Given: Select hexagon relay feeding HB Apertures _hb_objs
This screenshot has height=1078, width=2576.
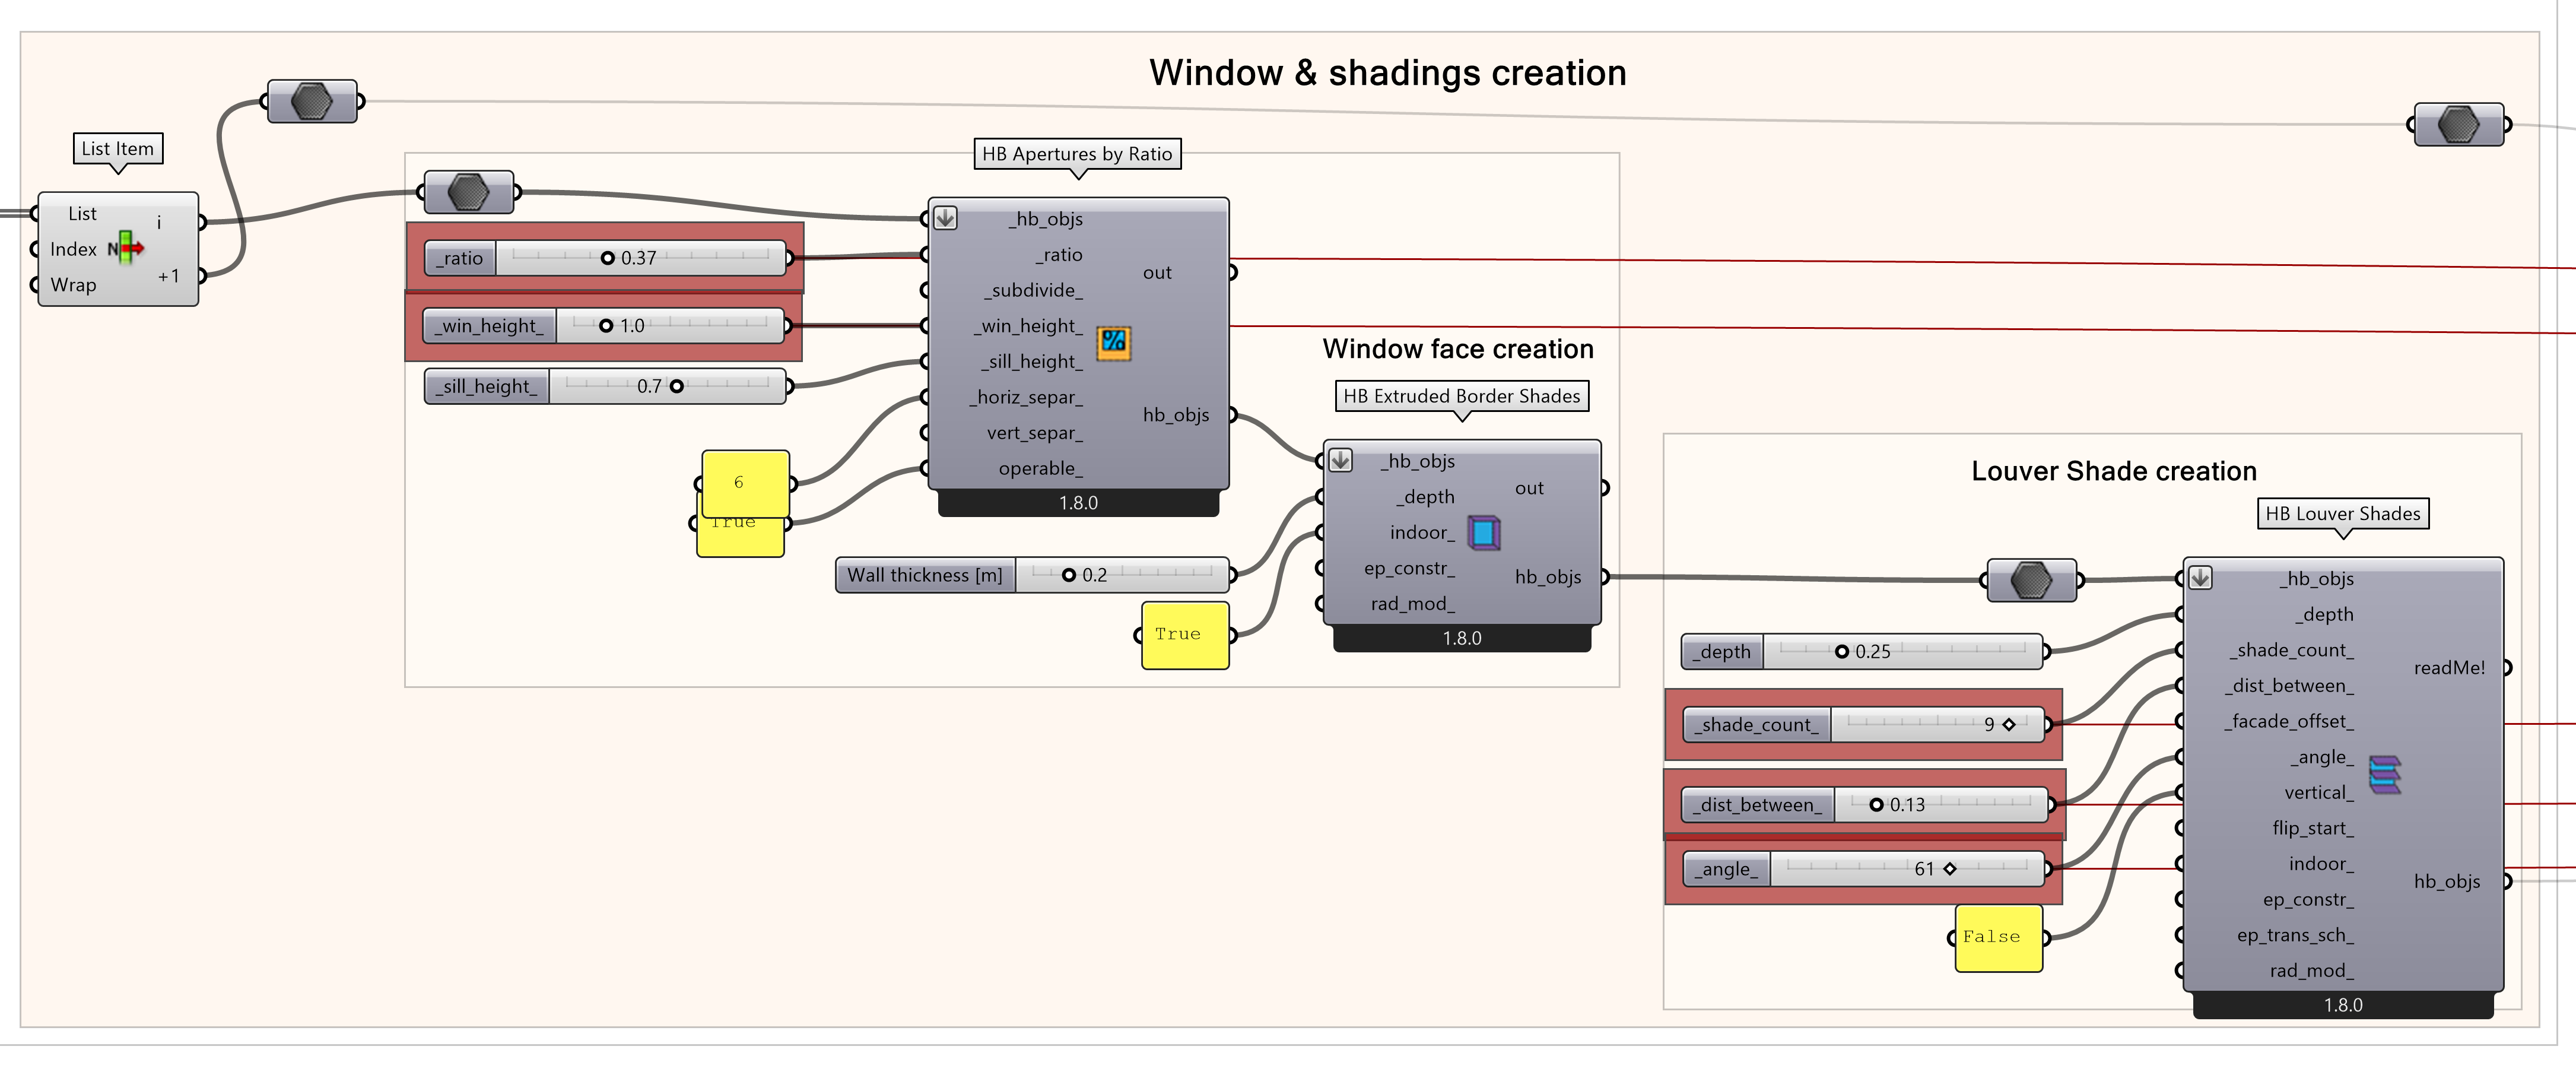Looking at the screenshot, I should click(469, 192).
